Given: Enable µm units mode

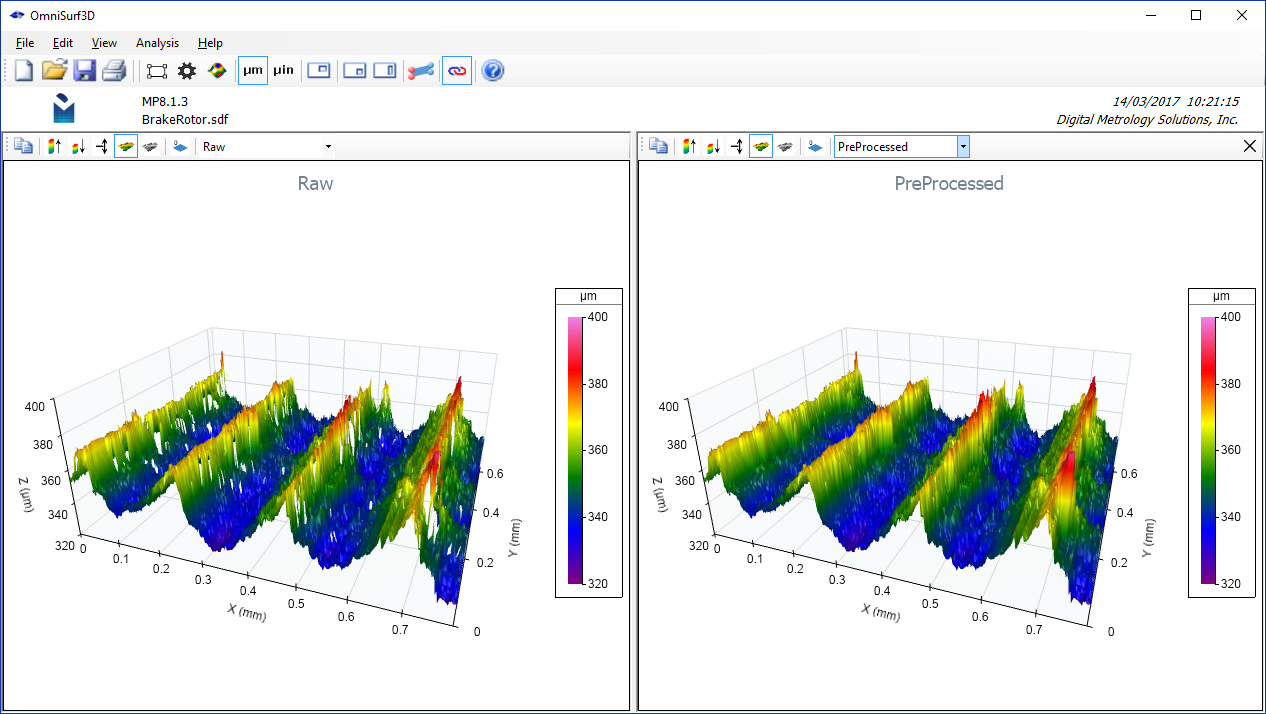Looking at the screenshot, I should pyautogui.click(x=252, y=70).
